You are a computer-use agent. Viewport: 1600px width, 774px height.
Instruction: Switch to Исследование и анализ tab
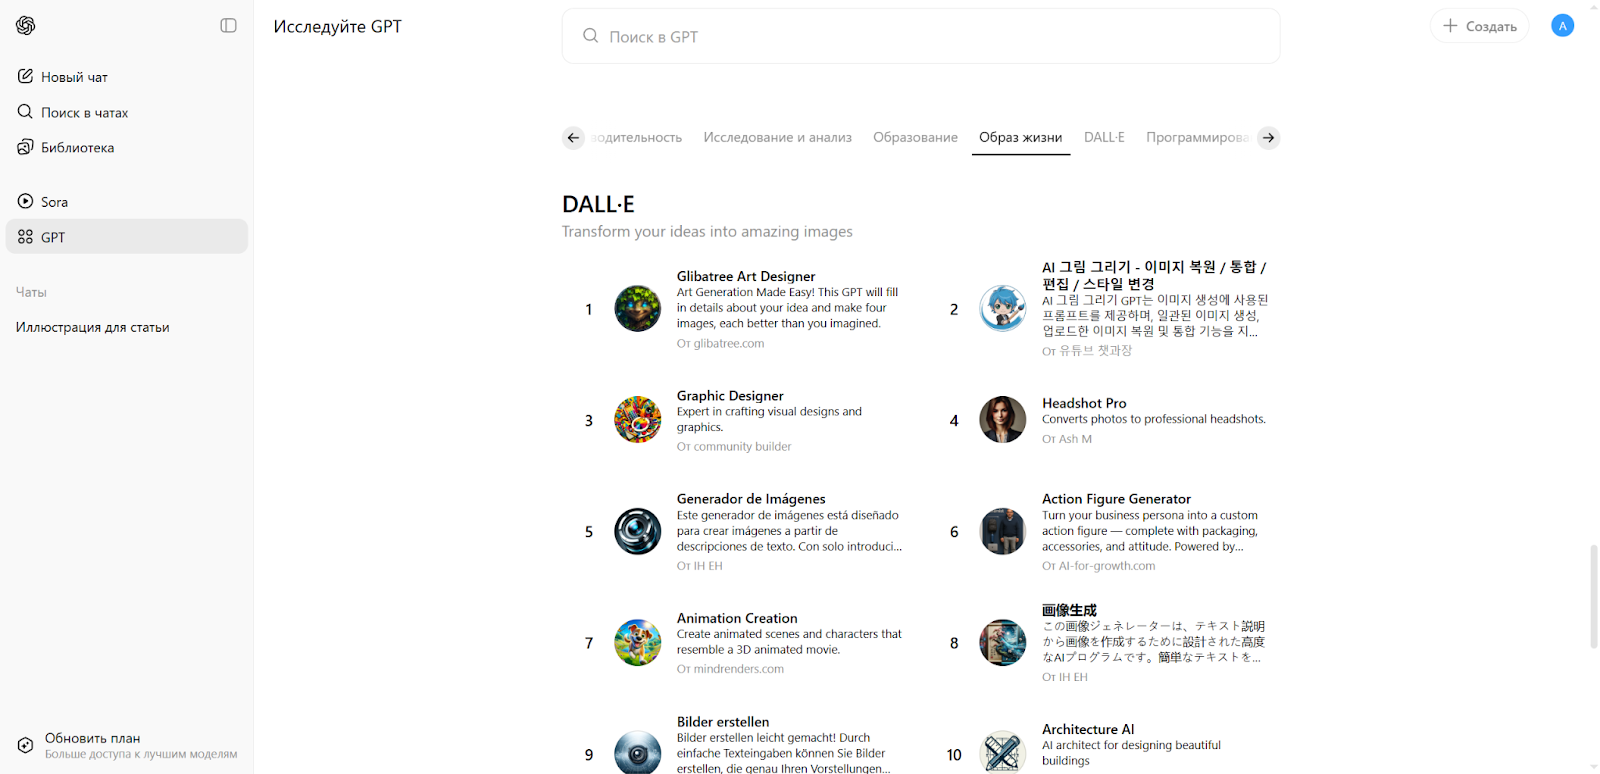777,137
